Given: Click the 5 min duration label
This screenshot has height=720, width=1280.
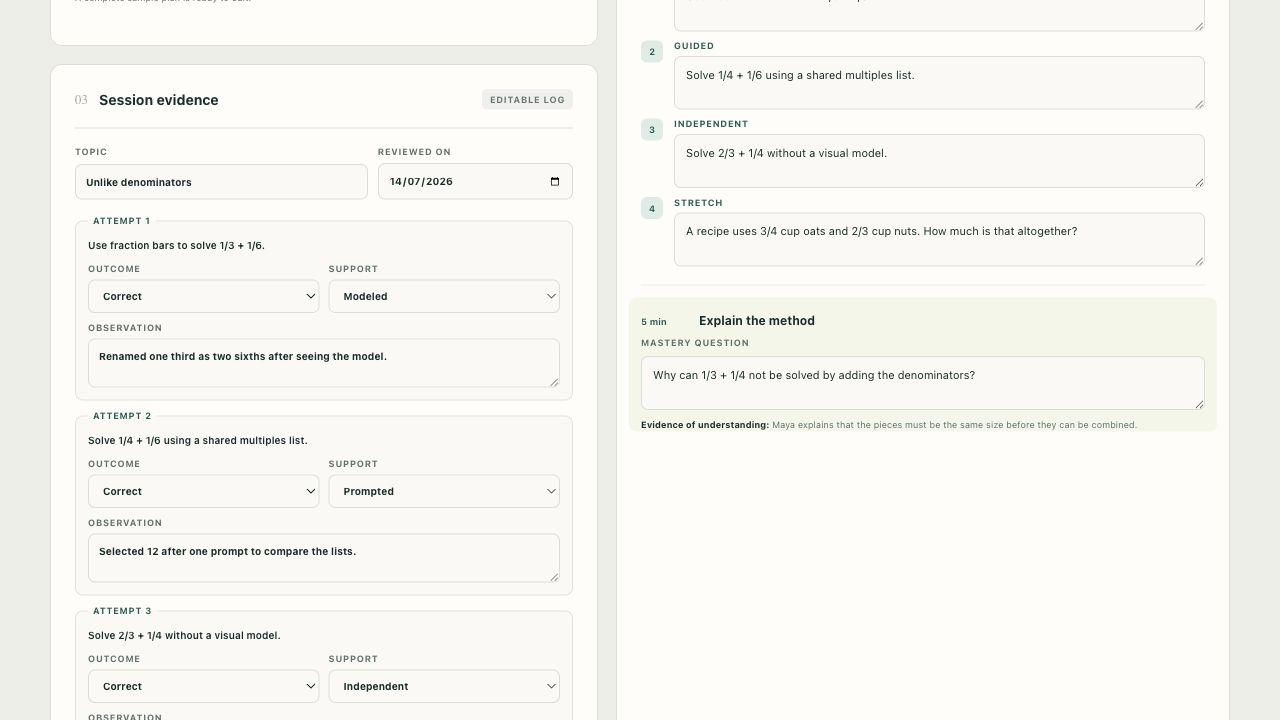Looking at the screenshot, I should (654, 322).
